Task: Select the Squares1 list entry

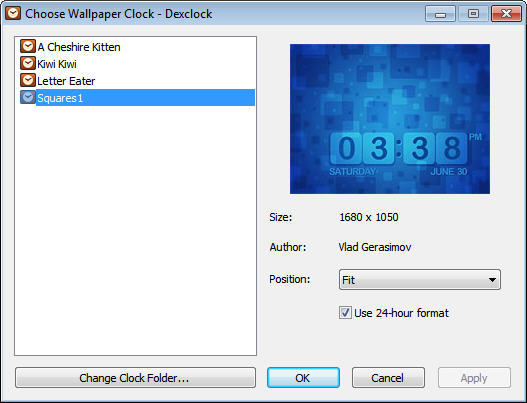Action: click(145, 97)
